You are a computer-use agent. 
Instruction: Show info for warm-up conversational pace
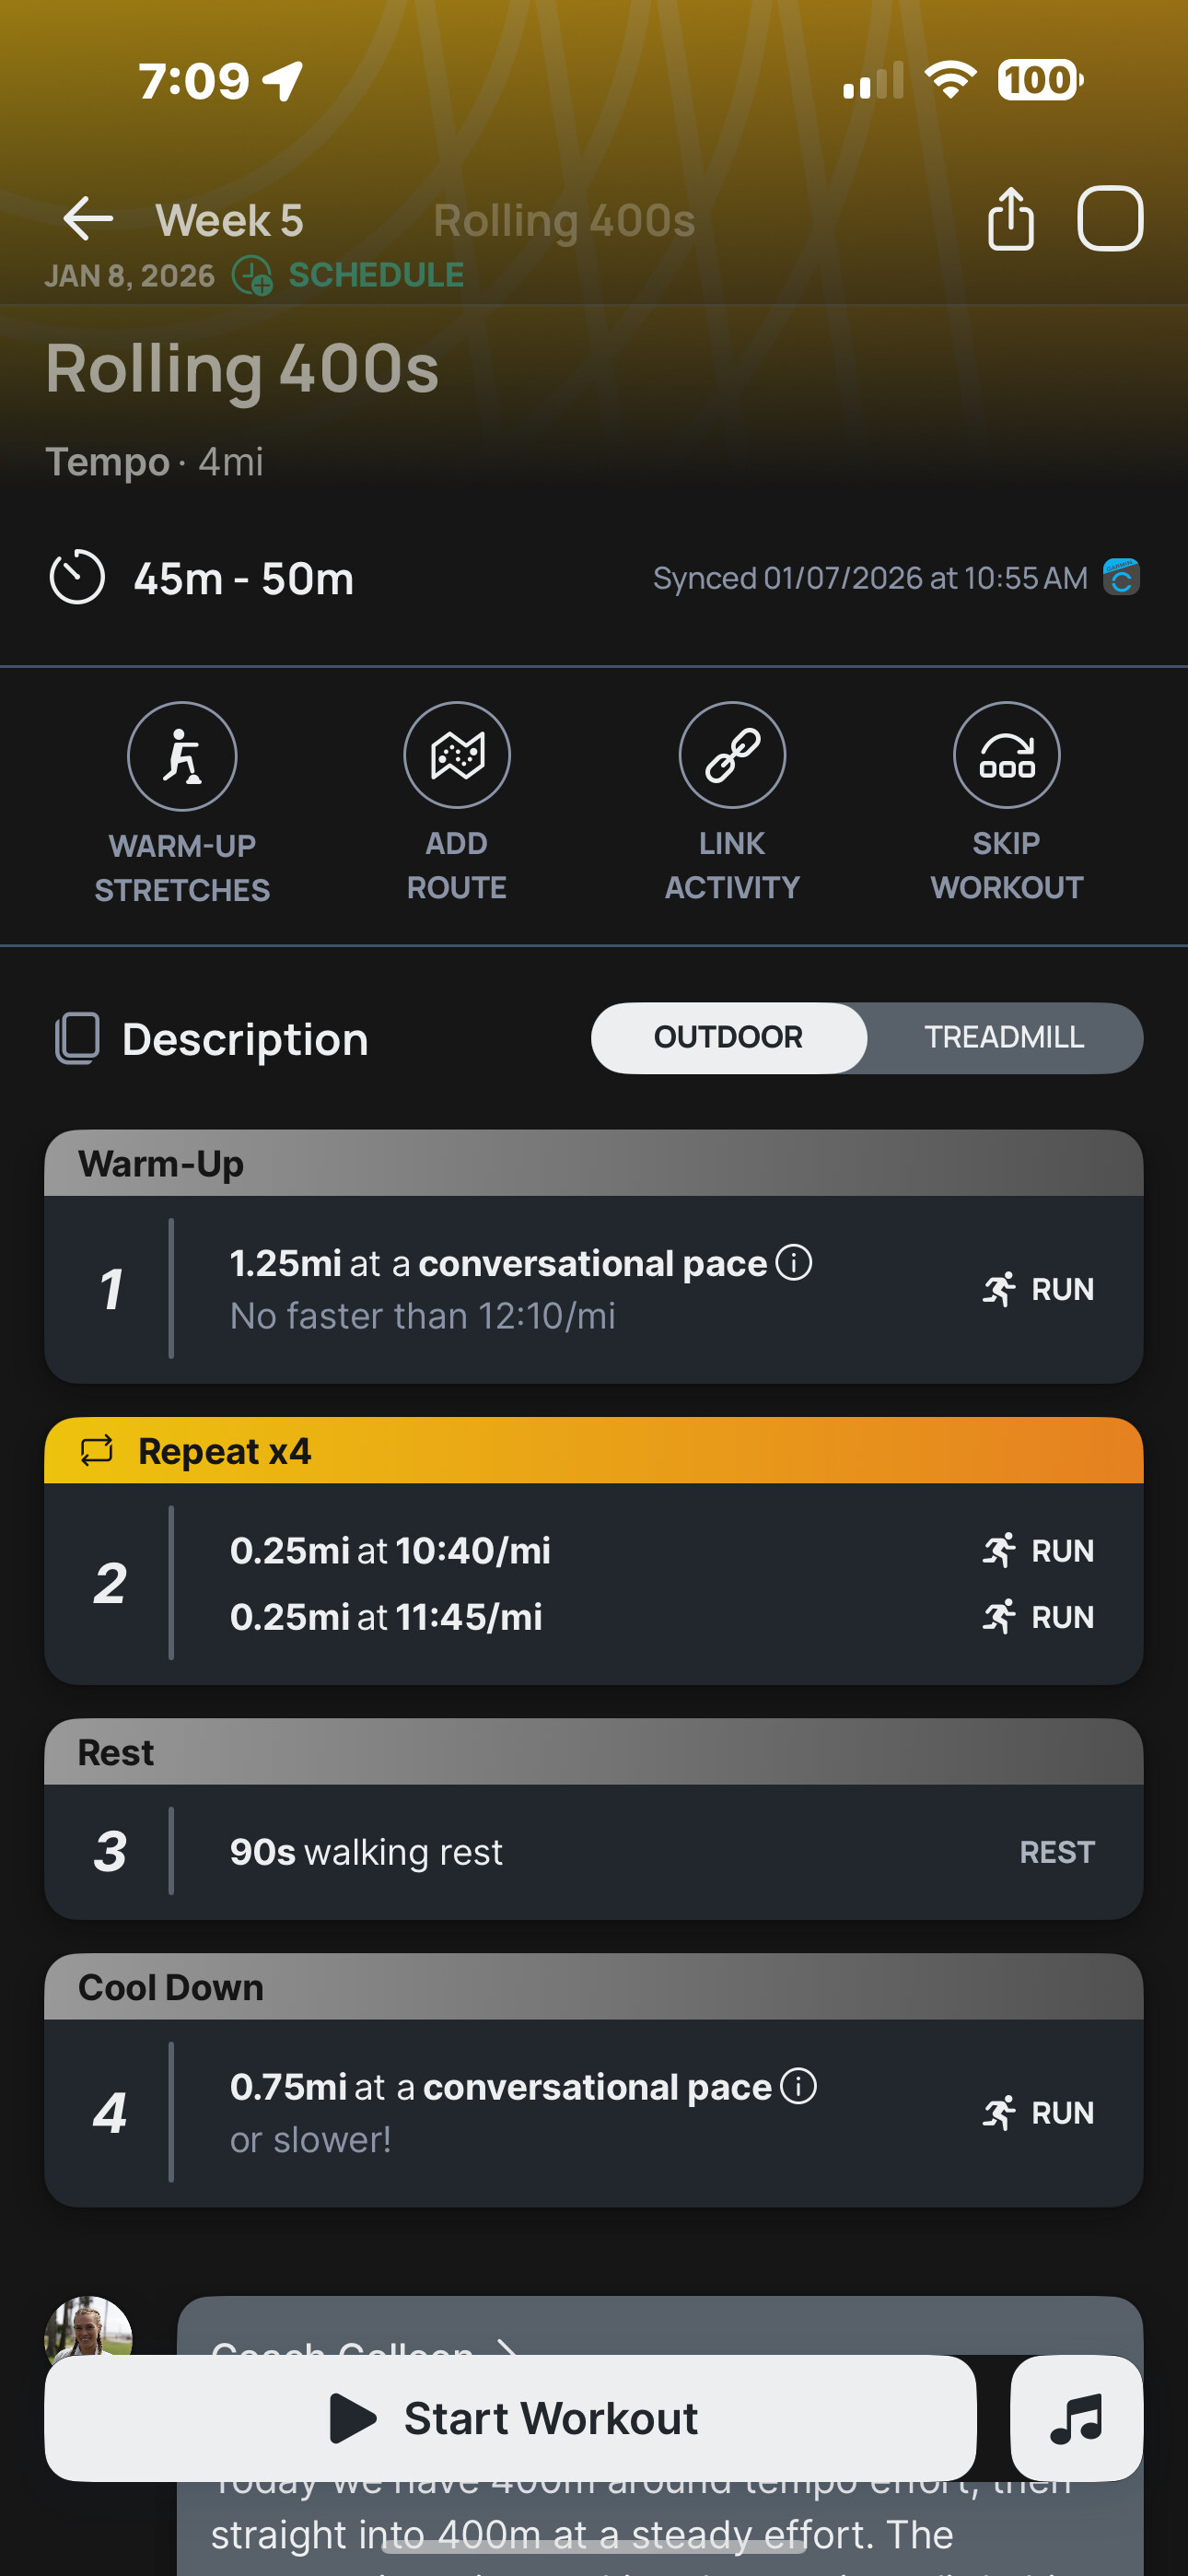tap(794, 1262)
